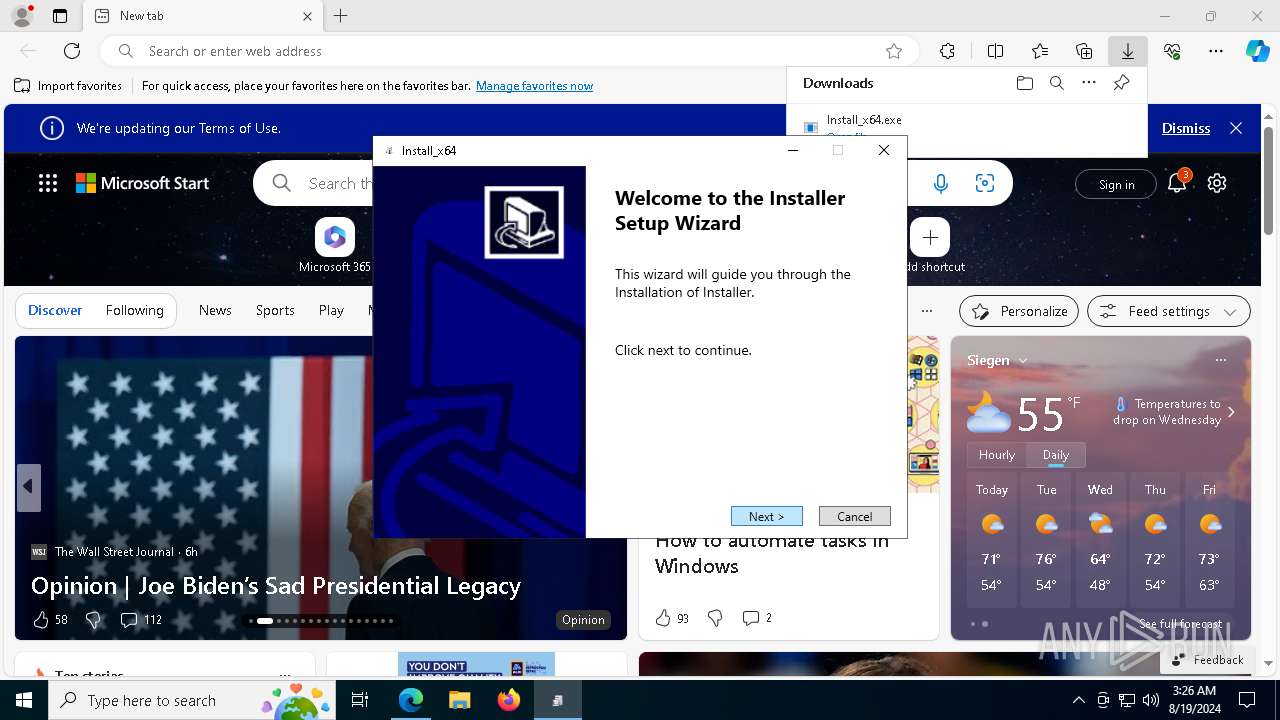The image size is (1280, 720).
Task: Click the Personalize feed button
Action: pos(1019,311)
